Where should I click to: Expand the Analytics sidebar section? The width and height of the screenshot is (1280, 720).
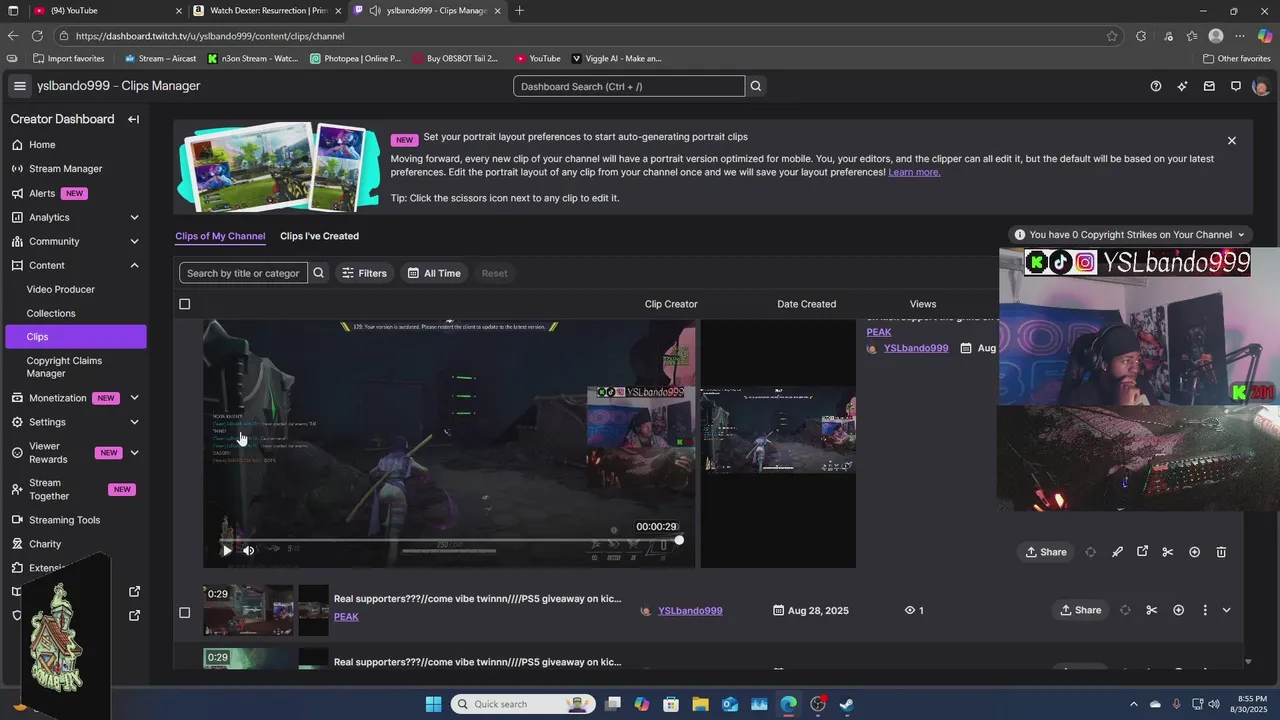(x=134, y=217)
